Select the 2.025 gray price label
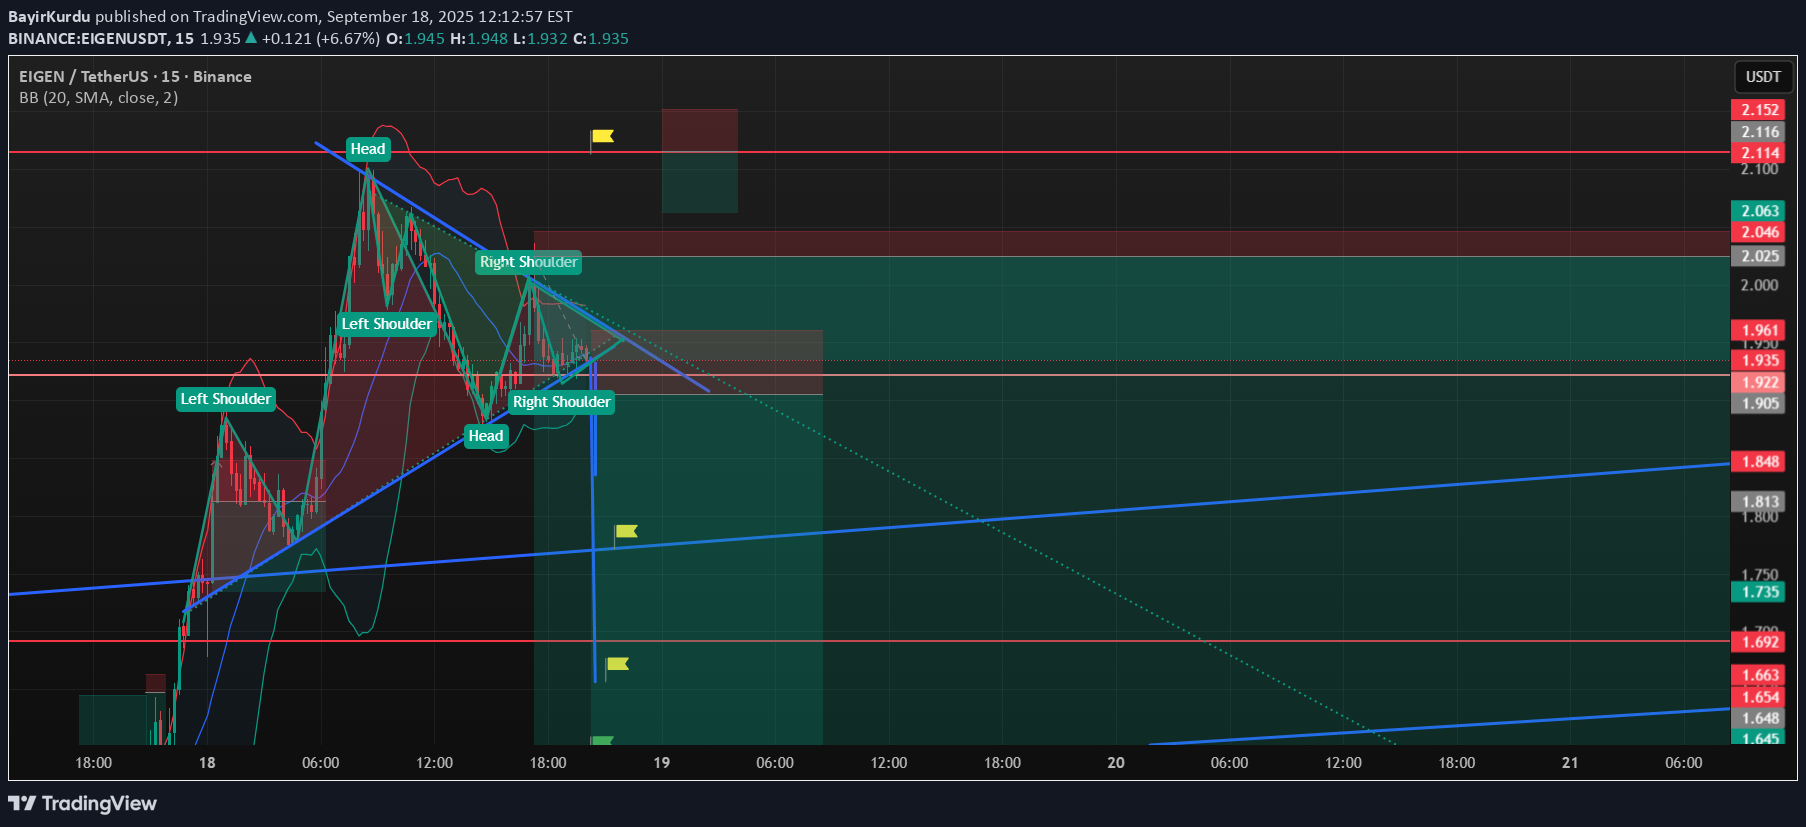 coord(1759,256)
